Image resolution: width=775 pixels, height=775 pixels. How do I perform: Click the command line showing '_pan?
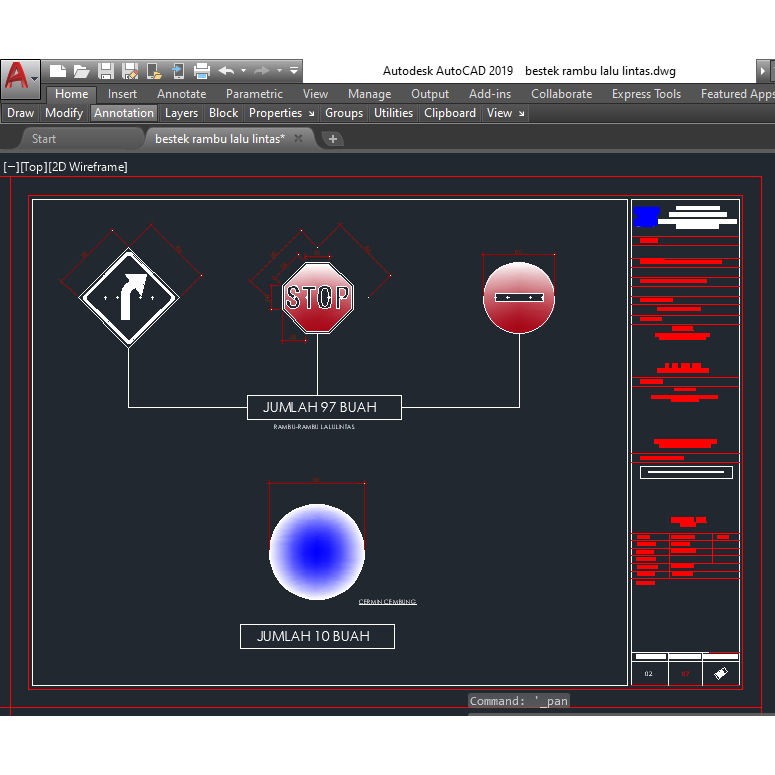(x=518, y=701)
